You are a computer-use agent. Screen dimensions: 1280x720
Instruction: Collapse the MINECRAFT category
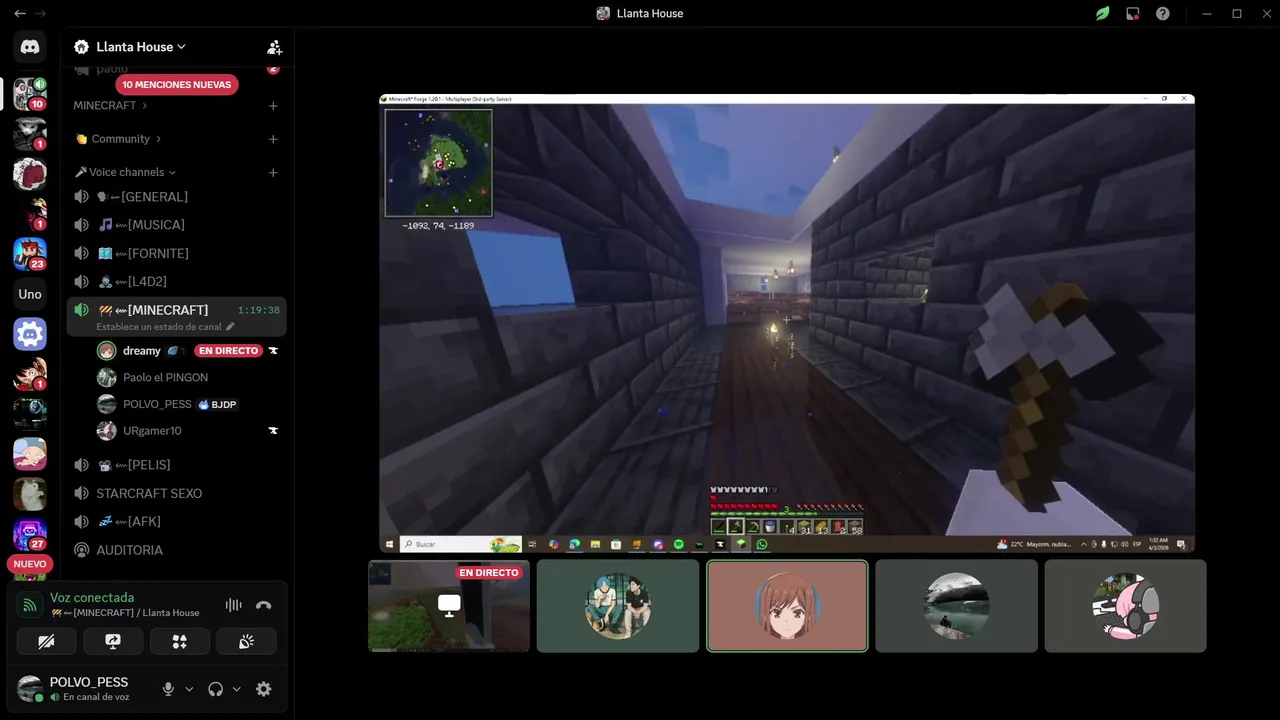tap(110, 106)
